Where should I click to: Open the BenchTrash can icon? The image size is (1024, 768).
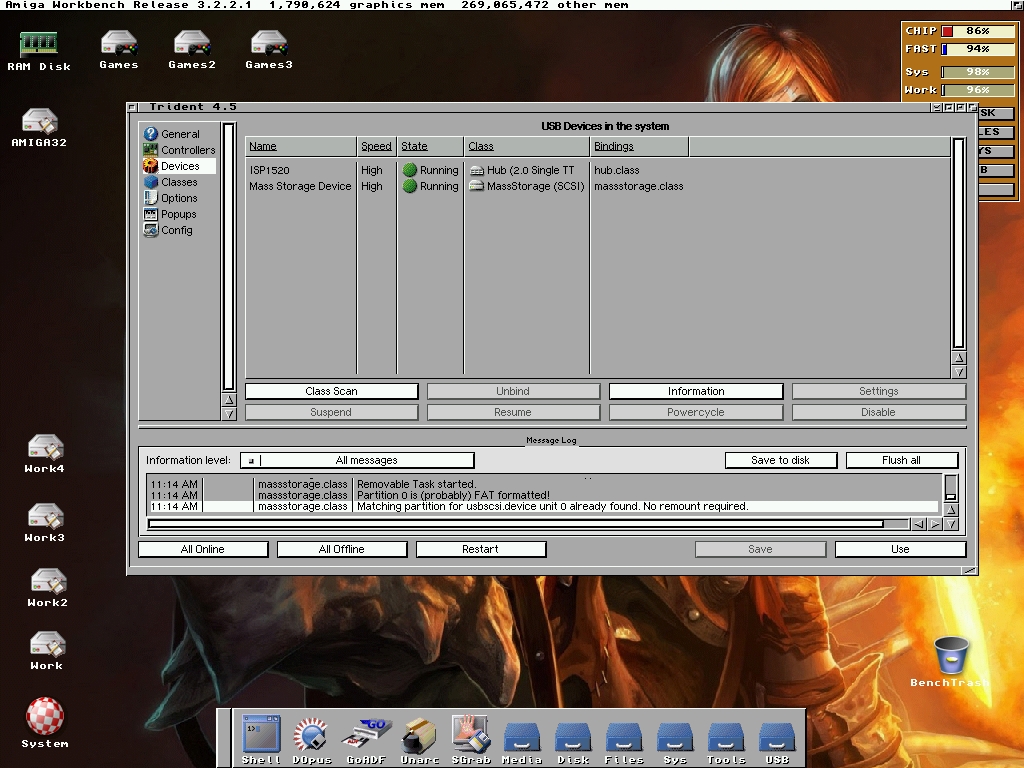[950, 662]
